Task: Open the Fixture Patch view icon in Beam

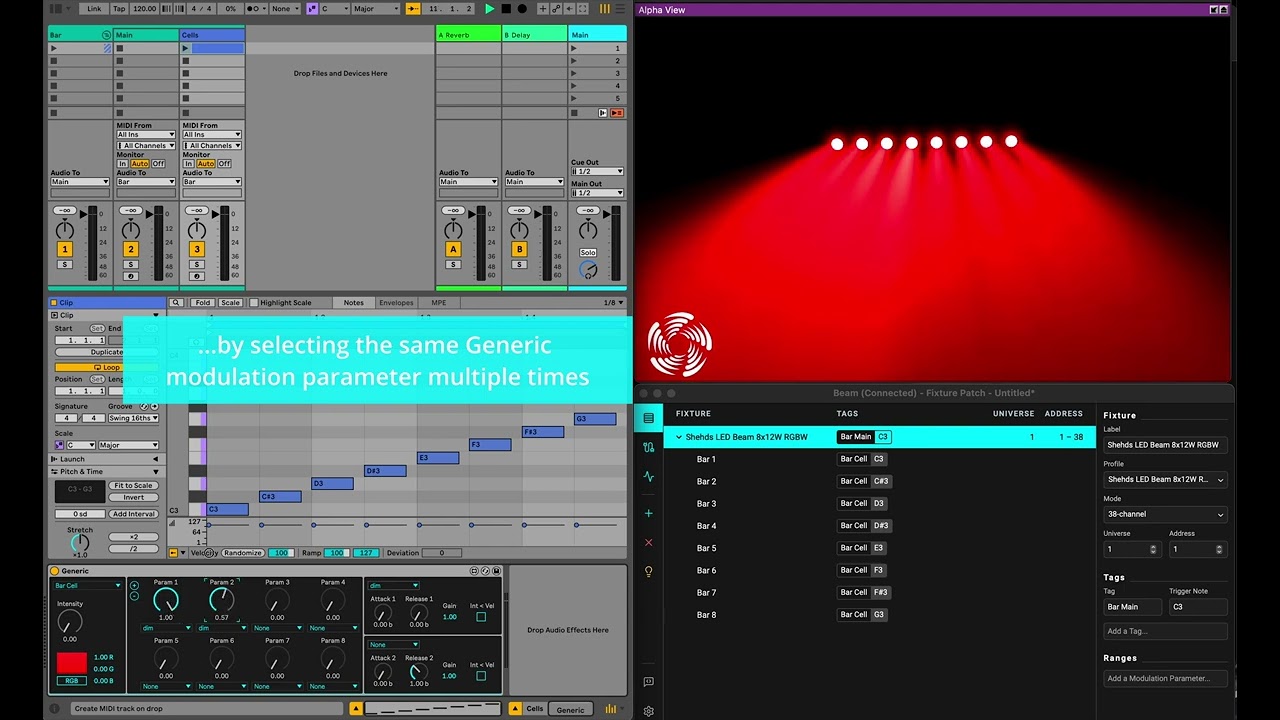Action: tap(648, 418)
